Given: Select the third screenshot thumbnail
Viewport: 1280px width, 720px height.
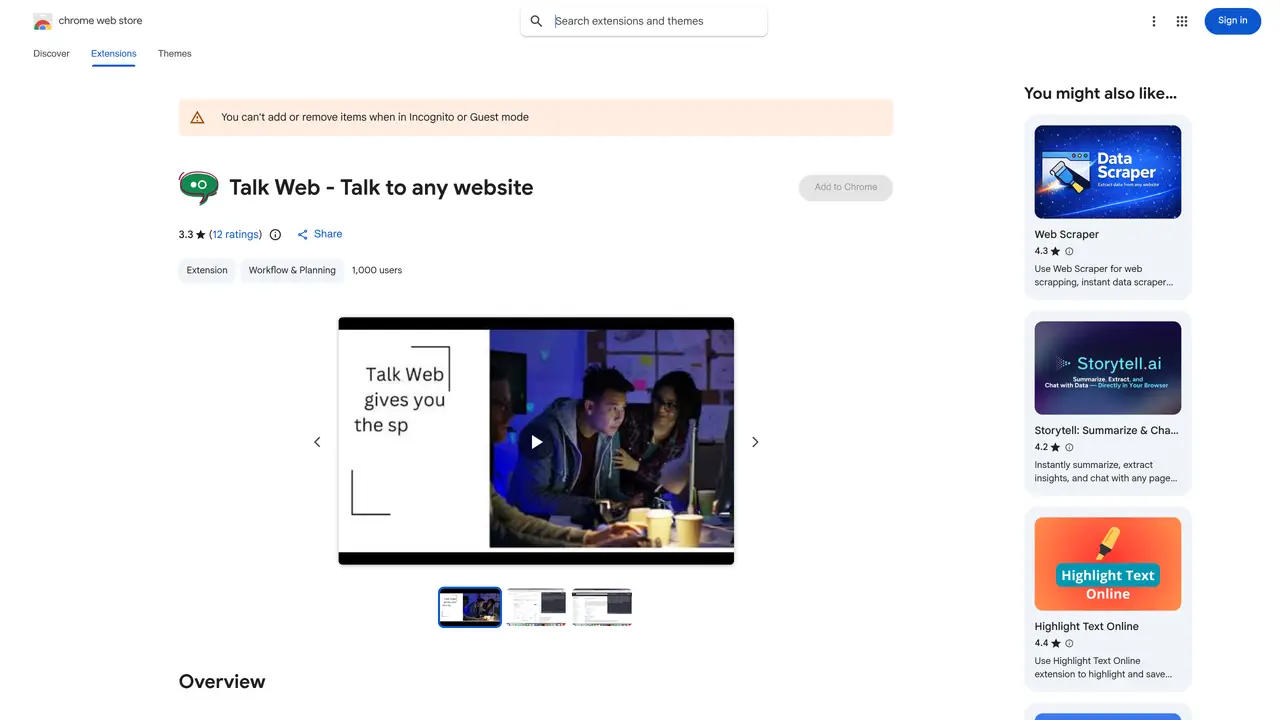Looking at the screenshot, I should (602, 607).
